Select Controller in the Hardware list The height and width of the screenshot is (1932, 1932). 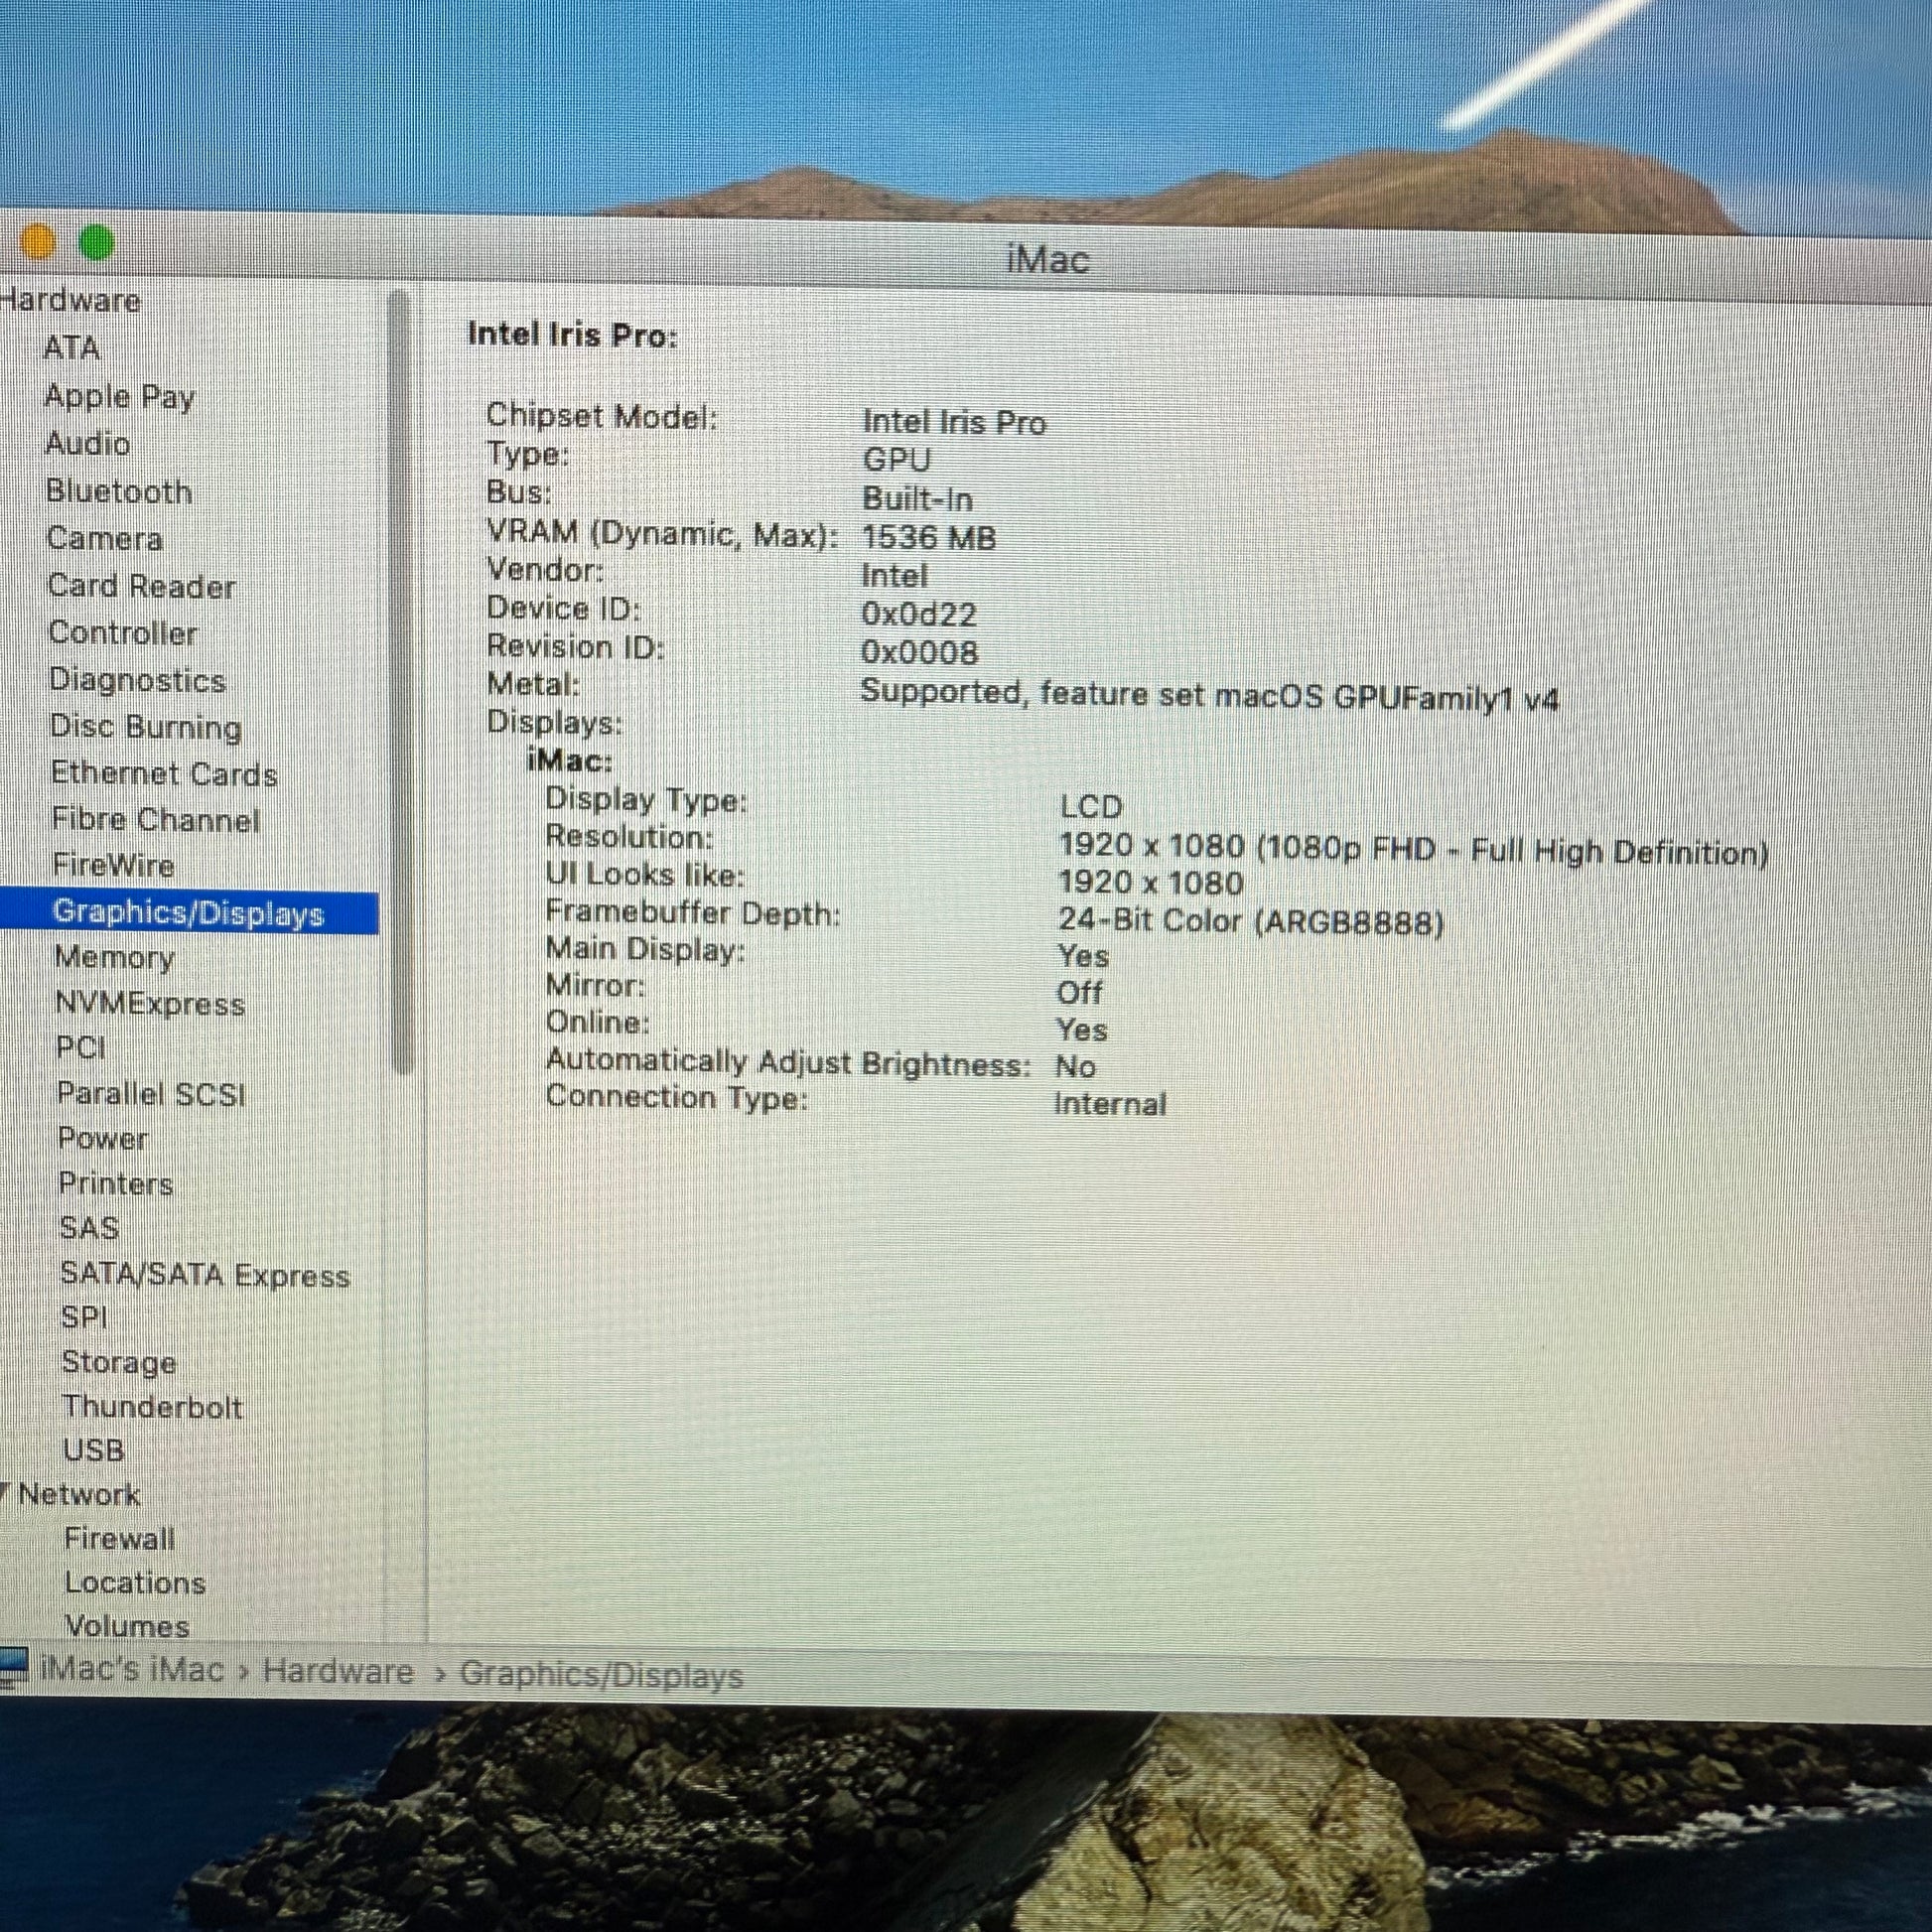[123, 633]
